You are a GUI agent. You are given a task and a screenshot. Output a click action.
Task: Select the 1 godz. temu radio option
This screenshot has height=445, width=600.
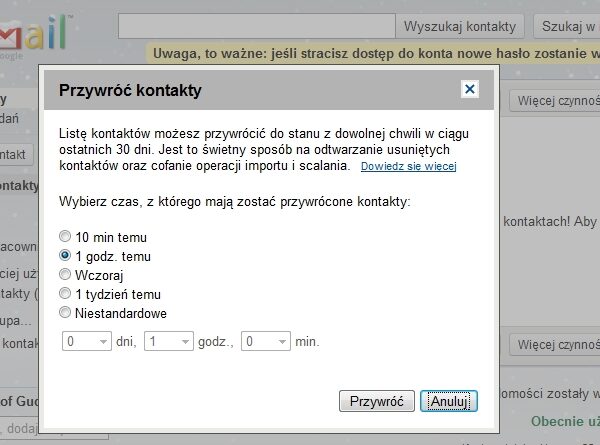65,255
